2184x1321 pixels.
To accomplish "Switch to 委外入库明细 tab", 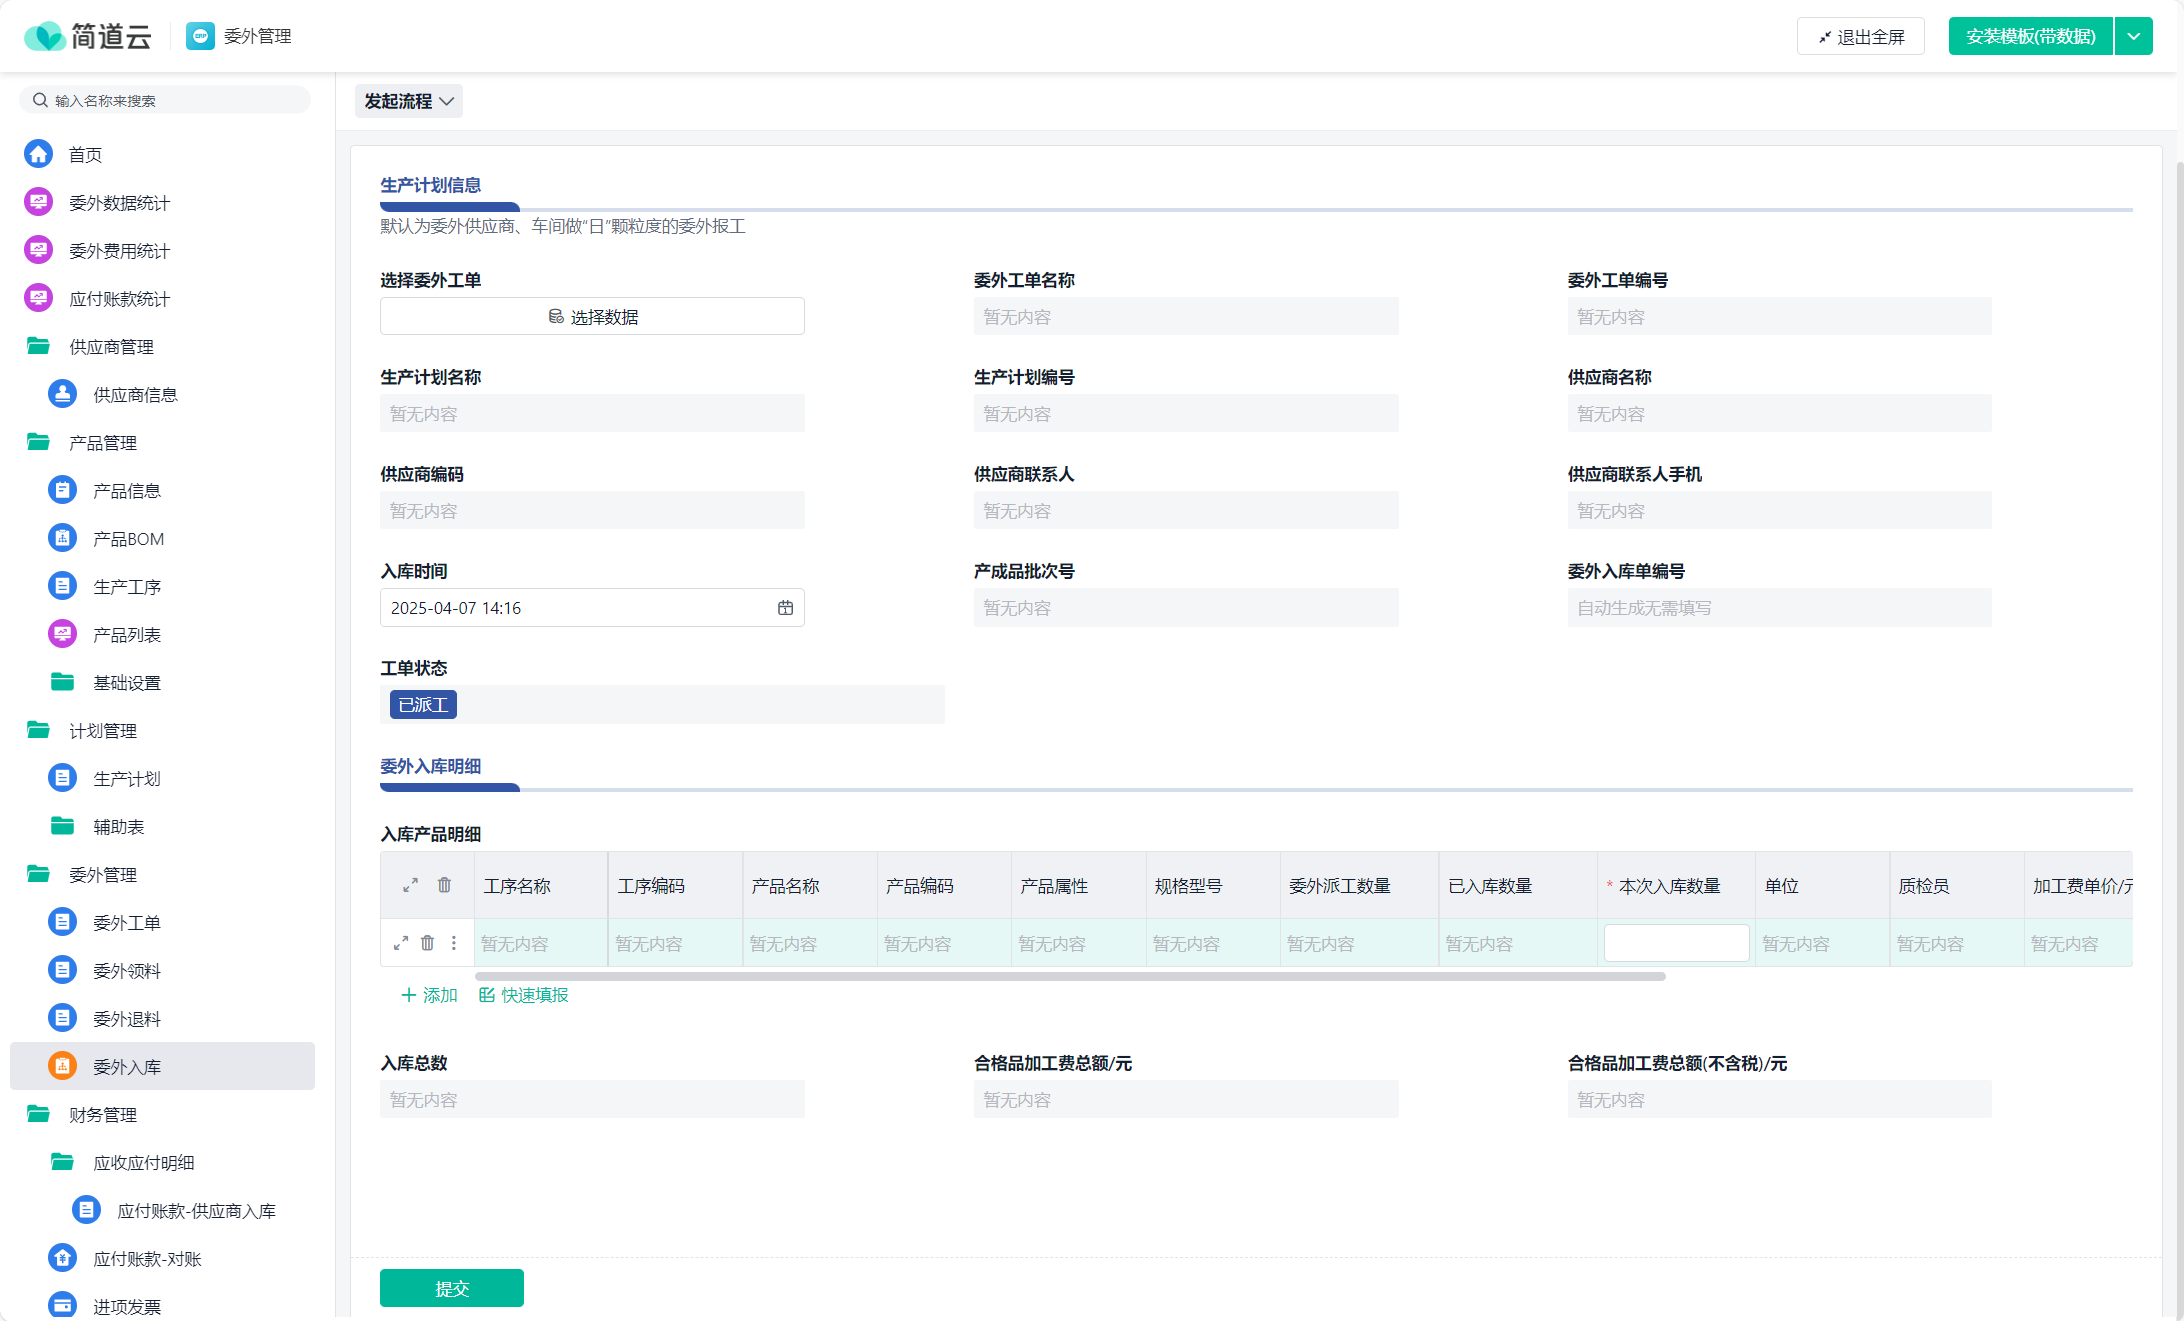I will tap(430, 766).
